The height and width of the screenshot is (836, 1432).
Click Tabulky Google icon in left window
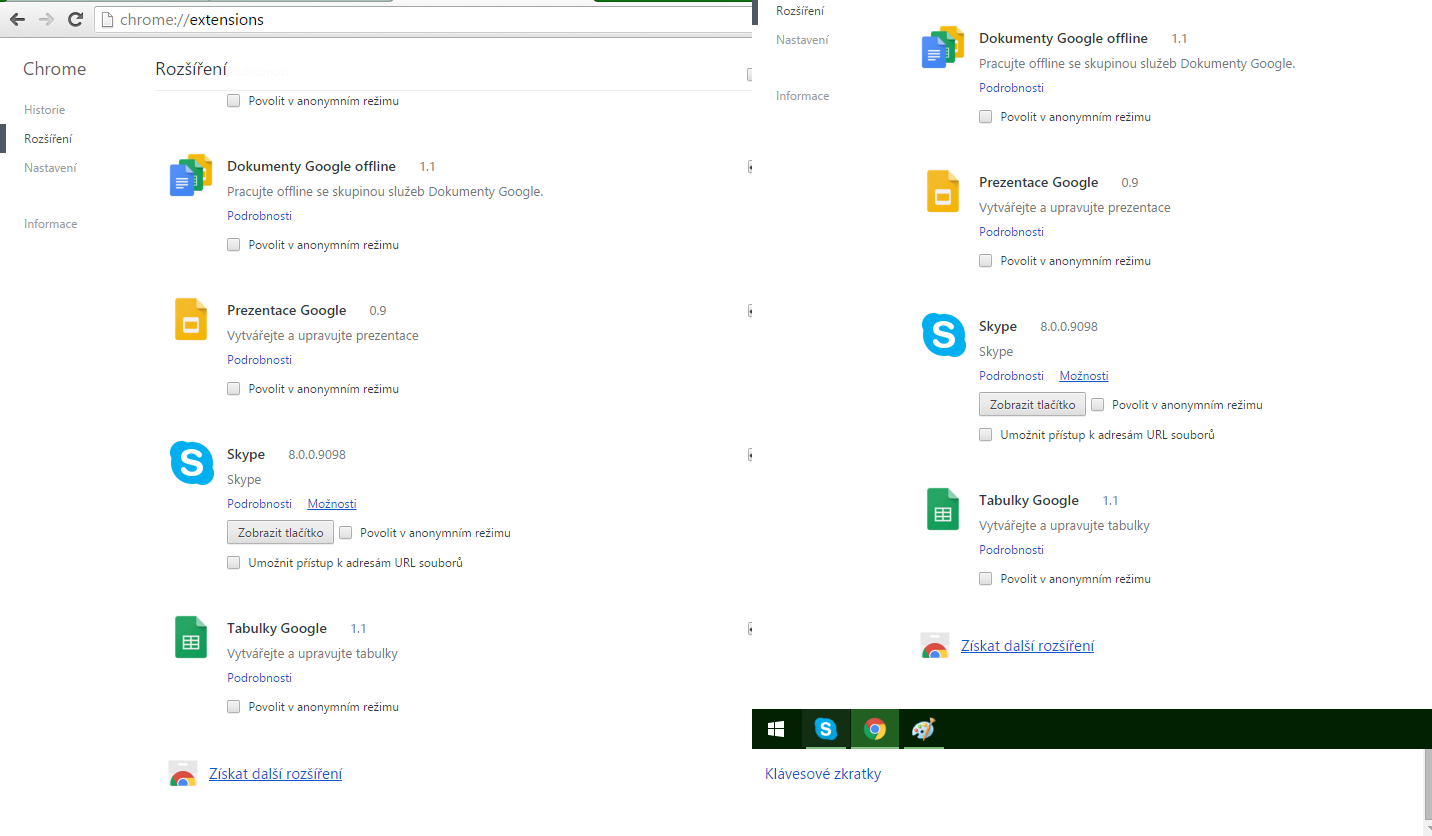191,637
